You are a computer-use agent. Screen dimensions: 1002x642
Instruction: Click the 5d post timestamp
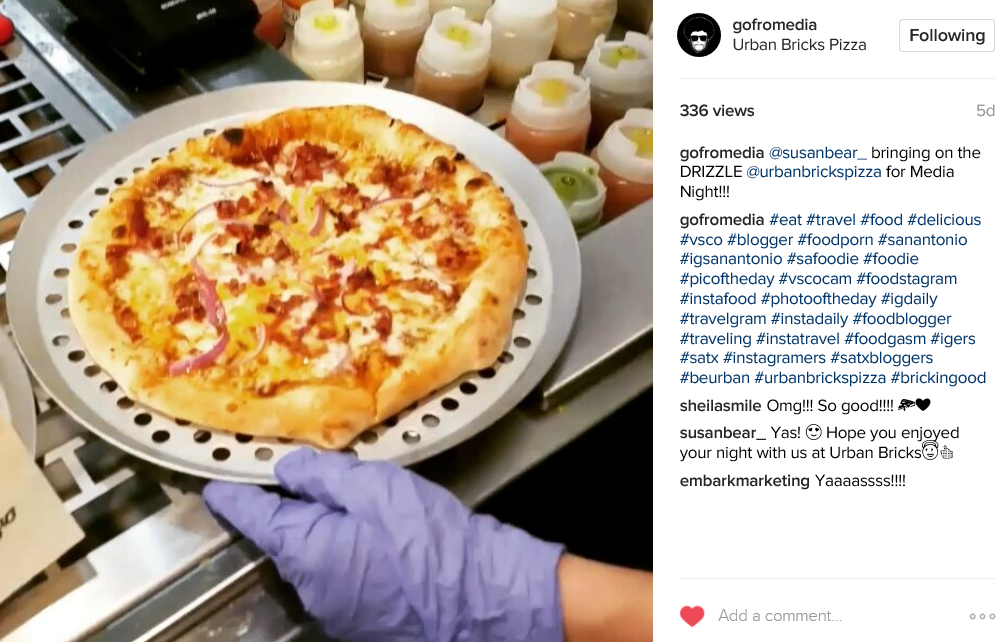coord(985,111)
